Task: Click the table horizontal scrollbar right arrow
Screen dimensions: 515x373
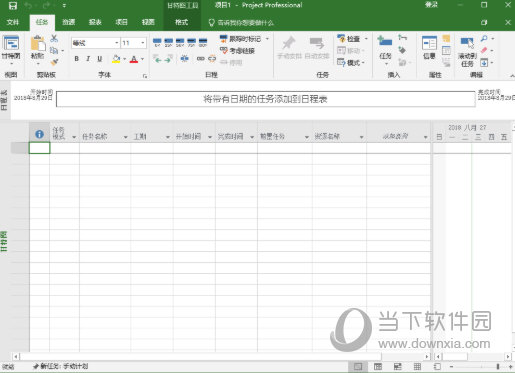Action: click(x=427, y=356)
